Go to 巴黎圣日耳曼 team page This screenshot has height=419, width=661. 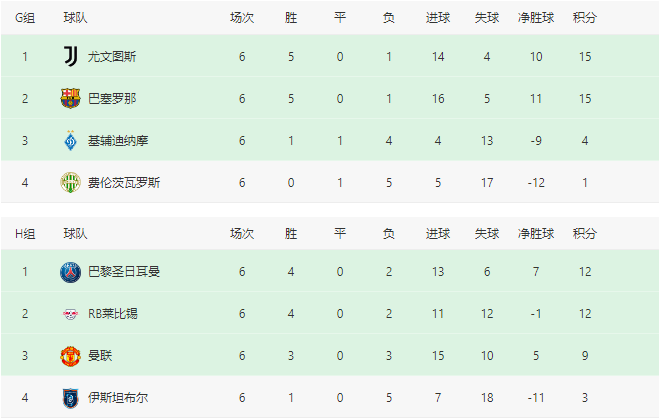124,271
